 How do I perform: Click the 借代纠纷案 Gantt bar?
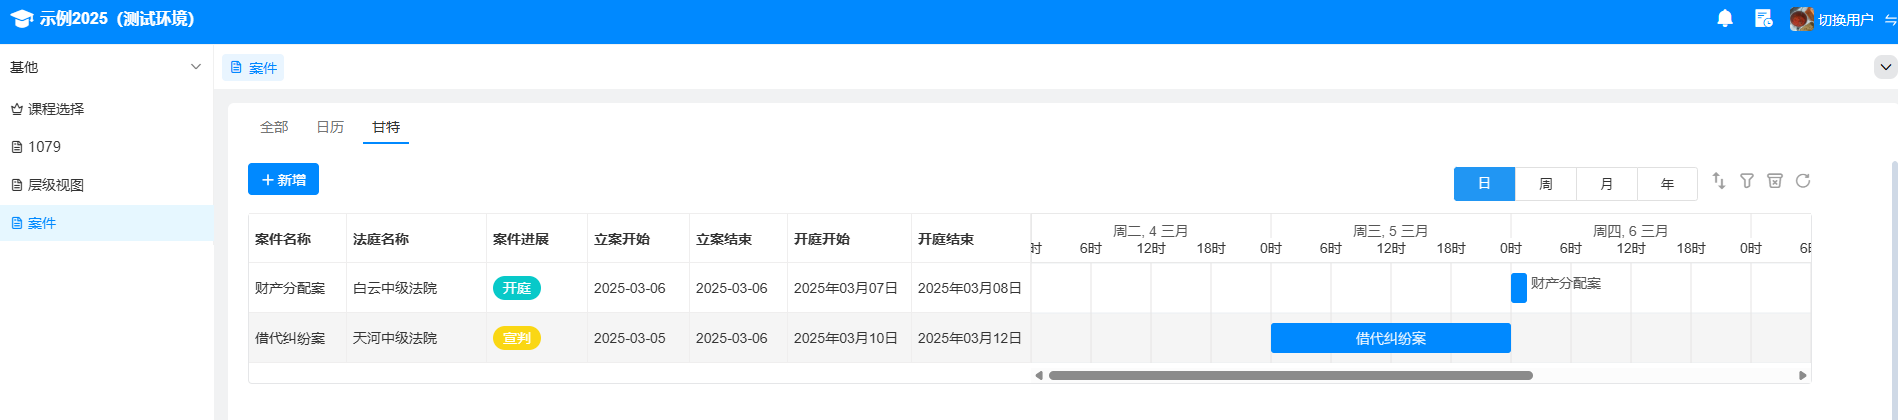tap(1390, 338)
